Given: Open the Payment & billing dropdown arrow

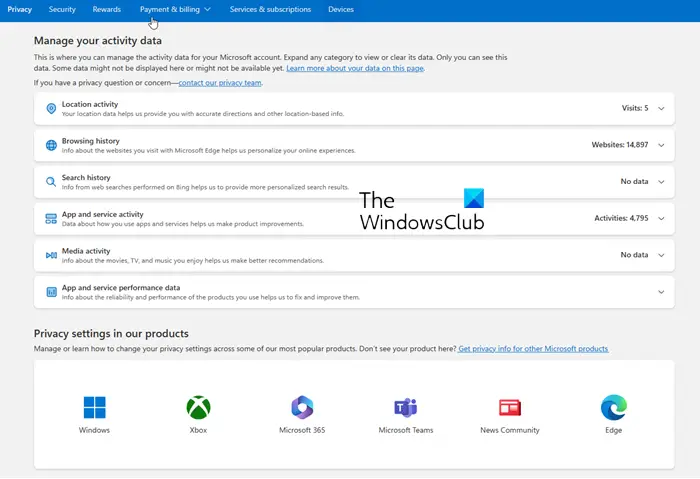Looking at the screenshot, I should coord(207,9).
